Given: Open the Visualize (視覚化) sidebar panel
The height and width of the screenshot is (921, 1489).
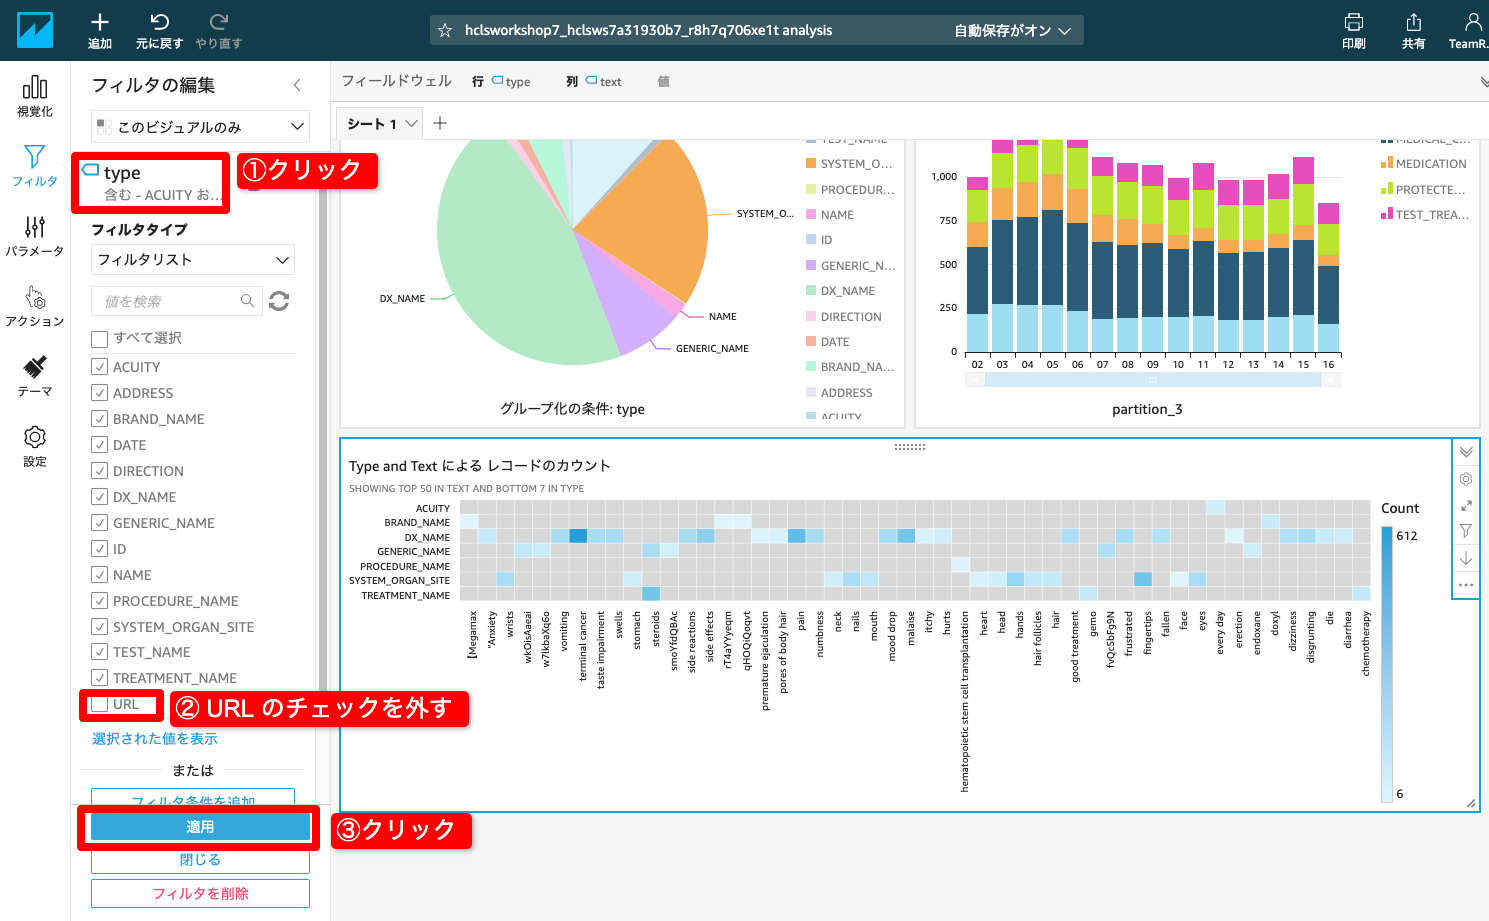Looking at the screenshot, I should pyautogui.click(x=35, y=96).
